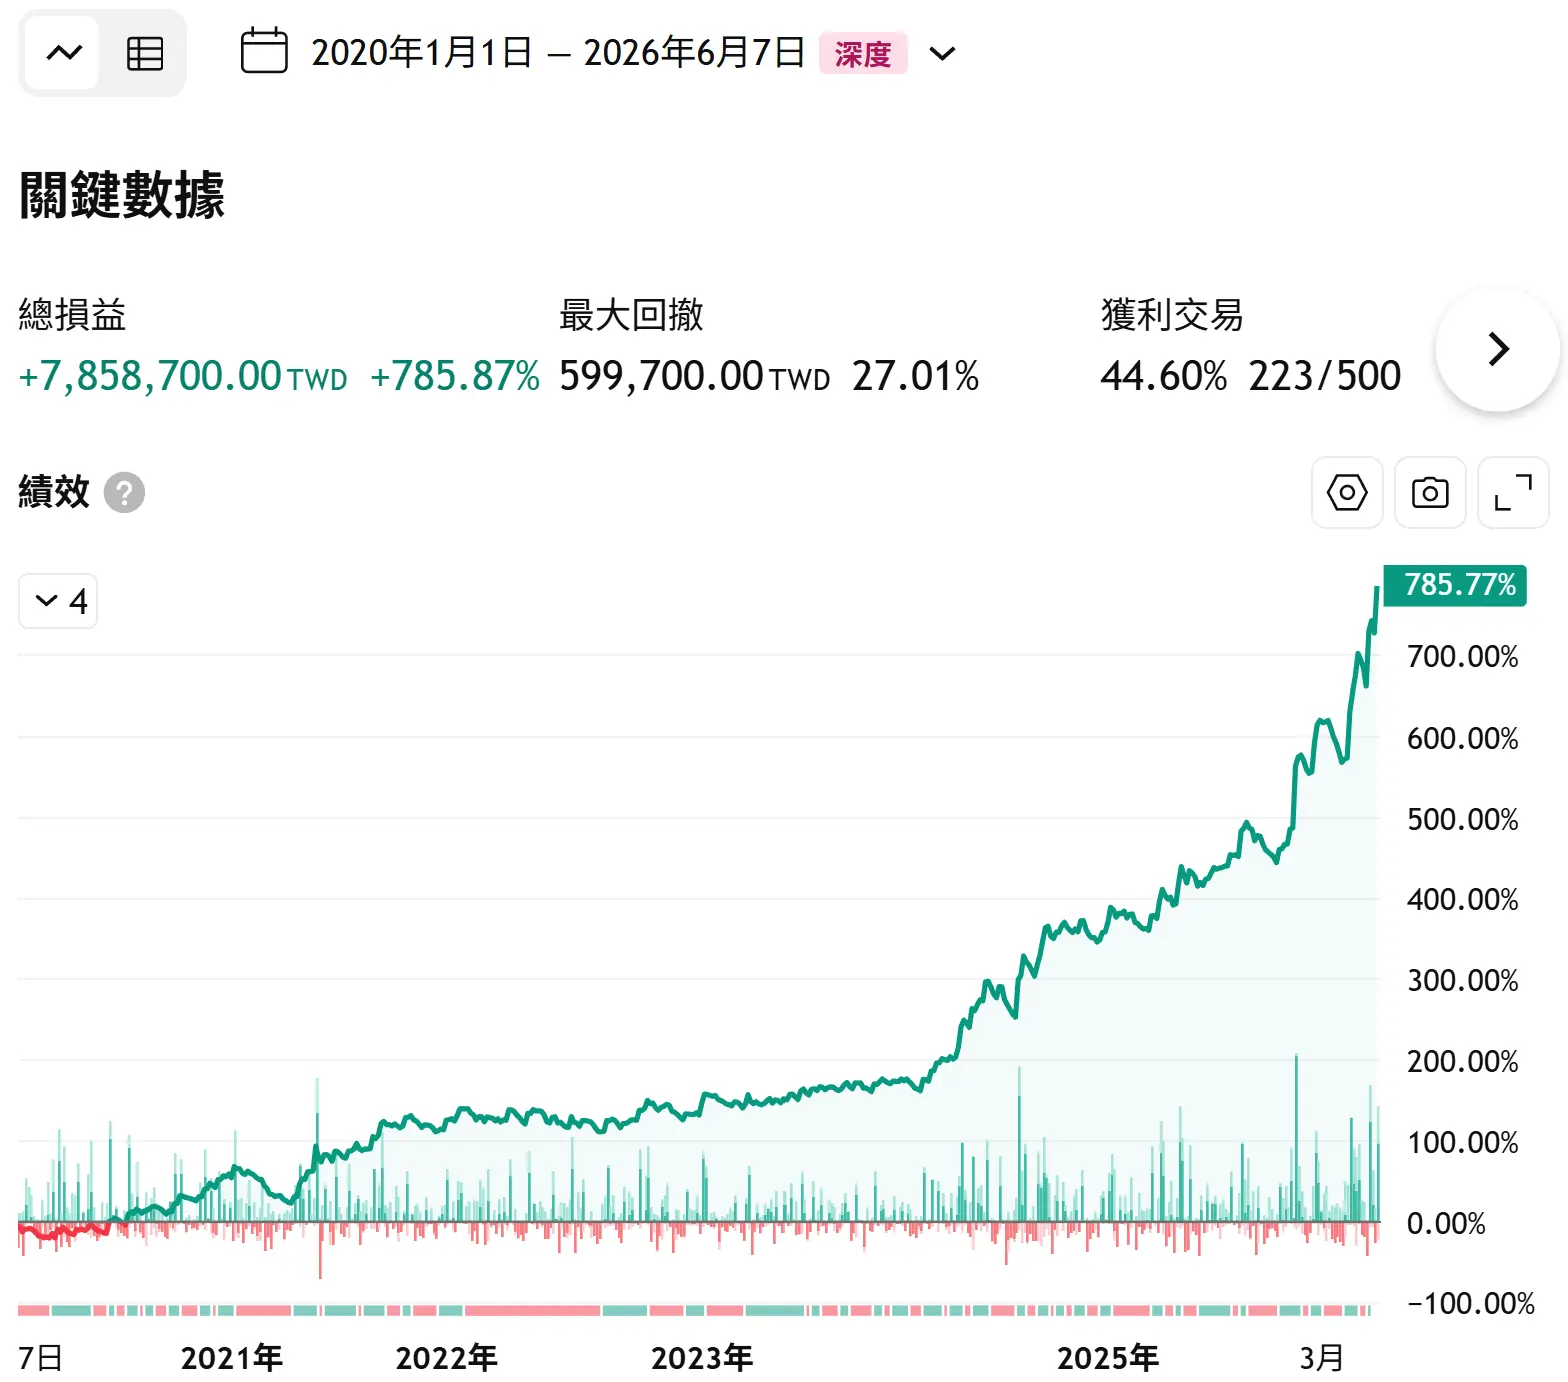Screen dimensions: 1568x1382
Task: Click the 0.00% axis label
Action: 1446,1223
